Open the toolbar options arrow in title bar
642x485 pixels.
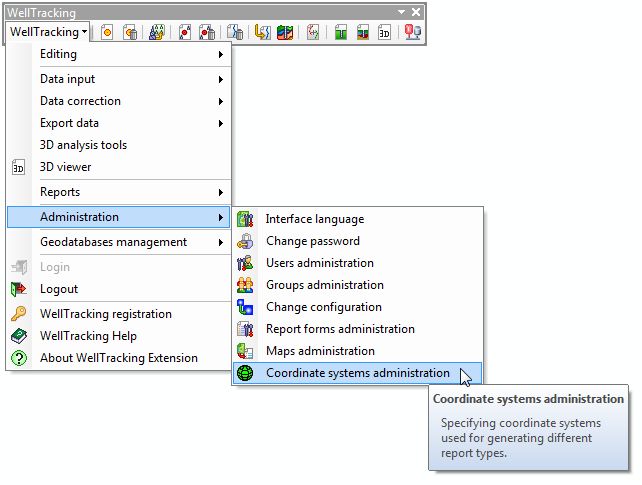click(x=401, y=12)
